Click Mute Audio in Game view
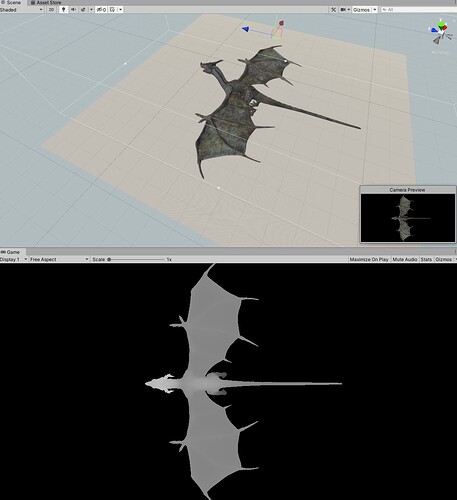Image resolution: width=457 pixels, height=500 pixels. 405,259
